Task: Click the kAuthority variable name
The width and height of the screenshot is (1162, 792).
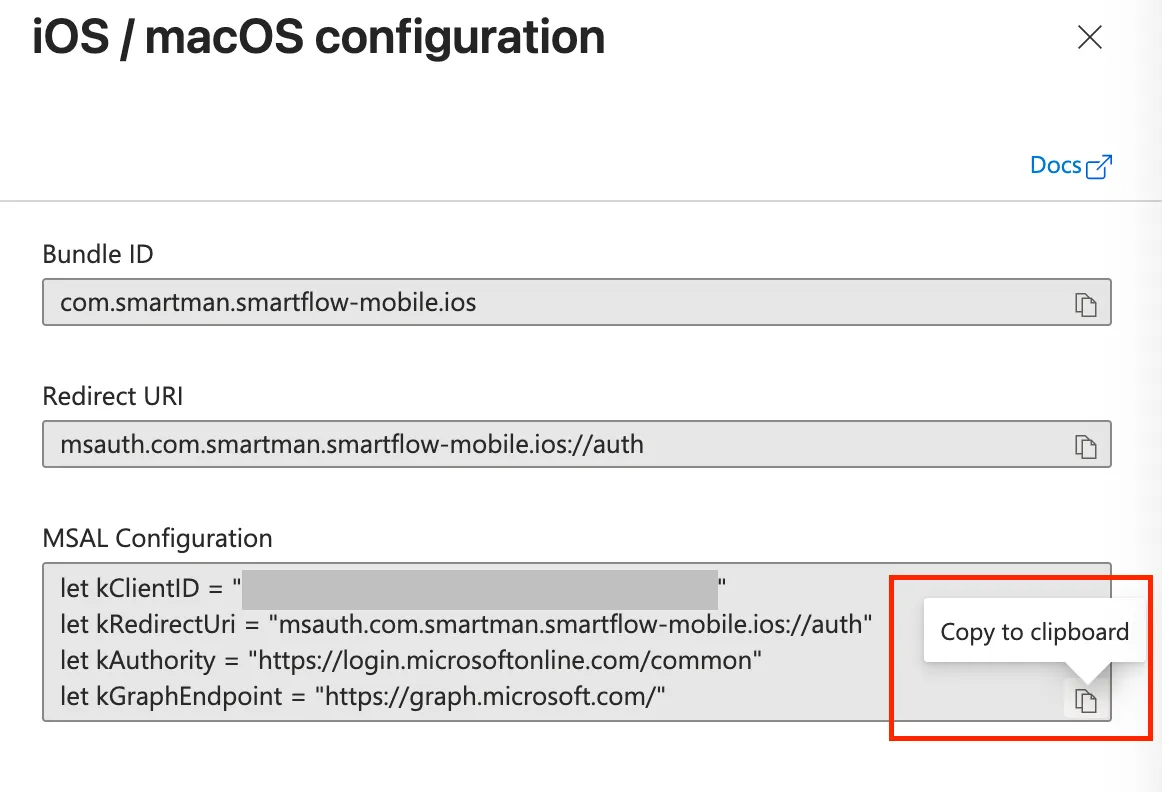Action: click(156, 660)
